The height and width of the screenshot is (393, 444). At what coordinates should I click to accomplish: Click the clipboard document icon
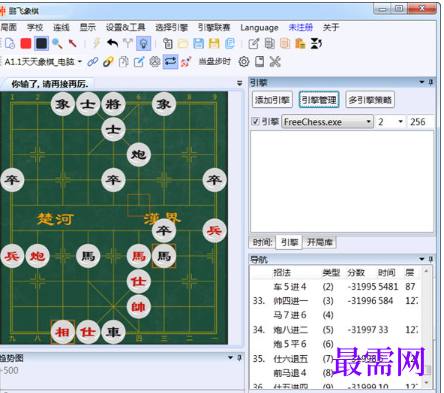(168, 43)
